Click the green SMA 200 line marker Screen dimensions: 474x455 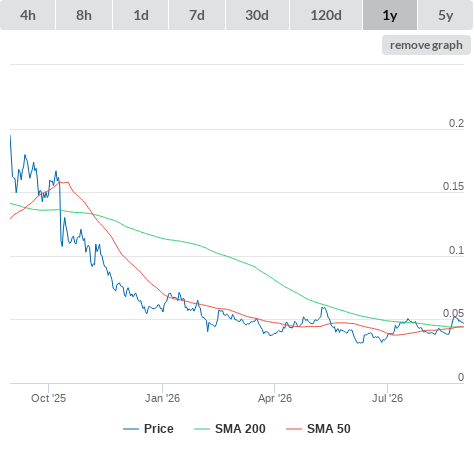202,429
